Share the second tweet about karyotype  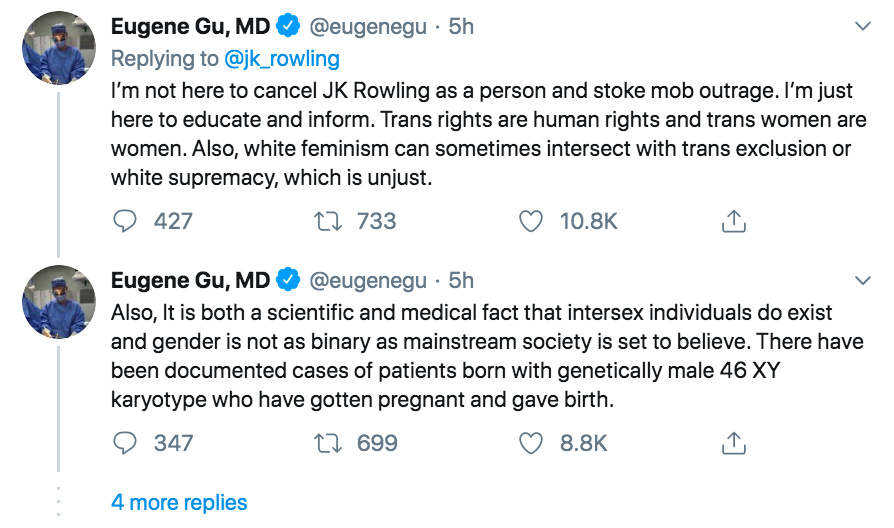point(734,442)
